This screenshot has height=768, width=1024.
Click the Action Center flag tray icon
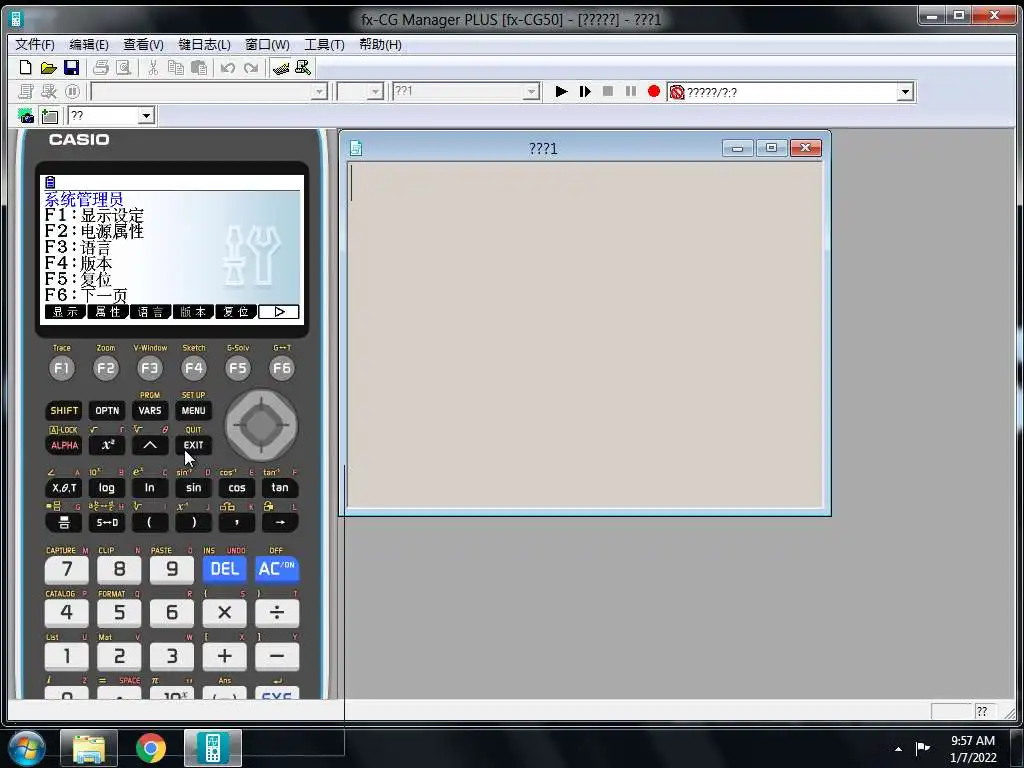922,748
